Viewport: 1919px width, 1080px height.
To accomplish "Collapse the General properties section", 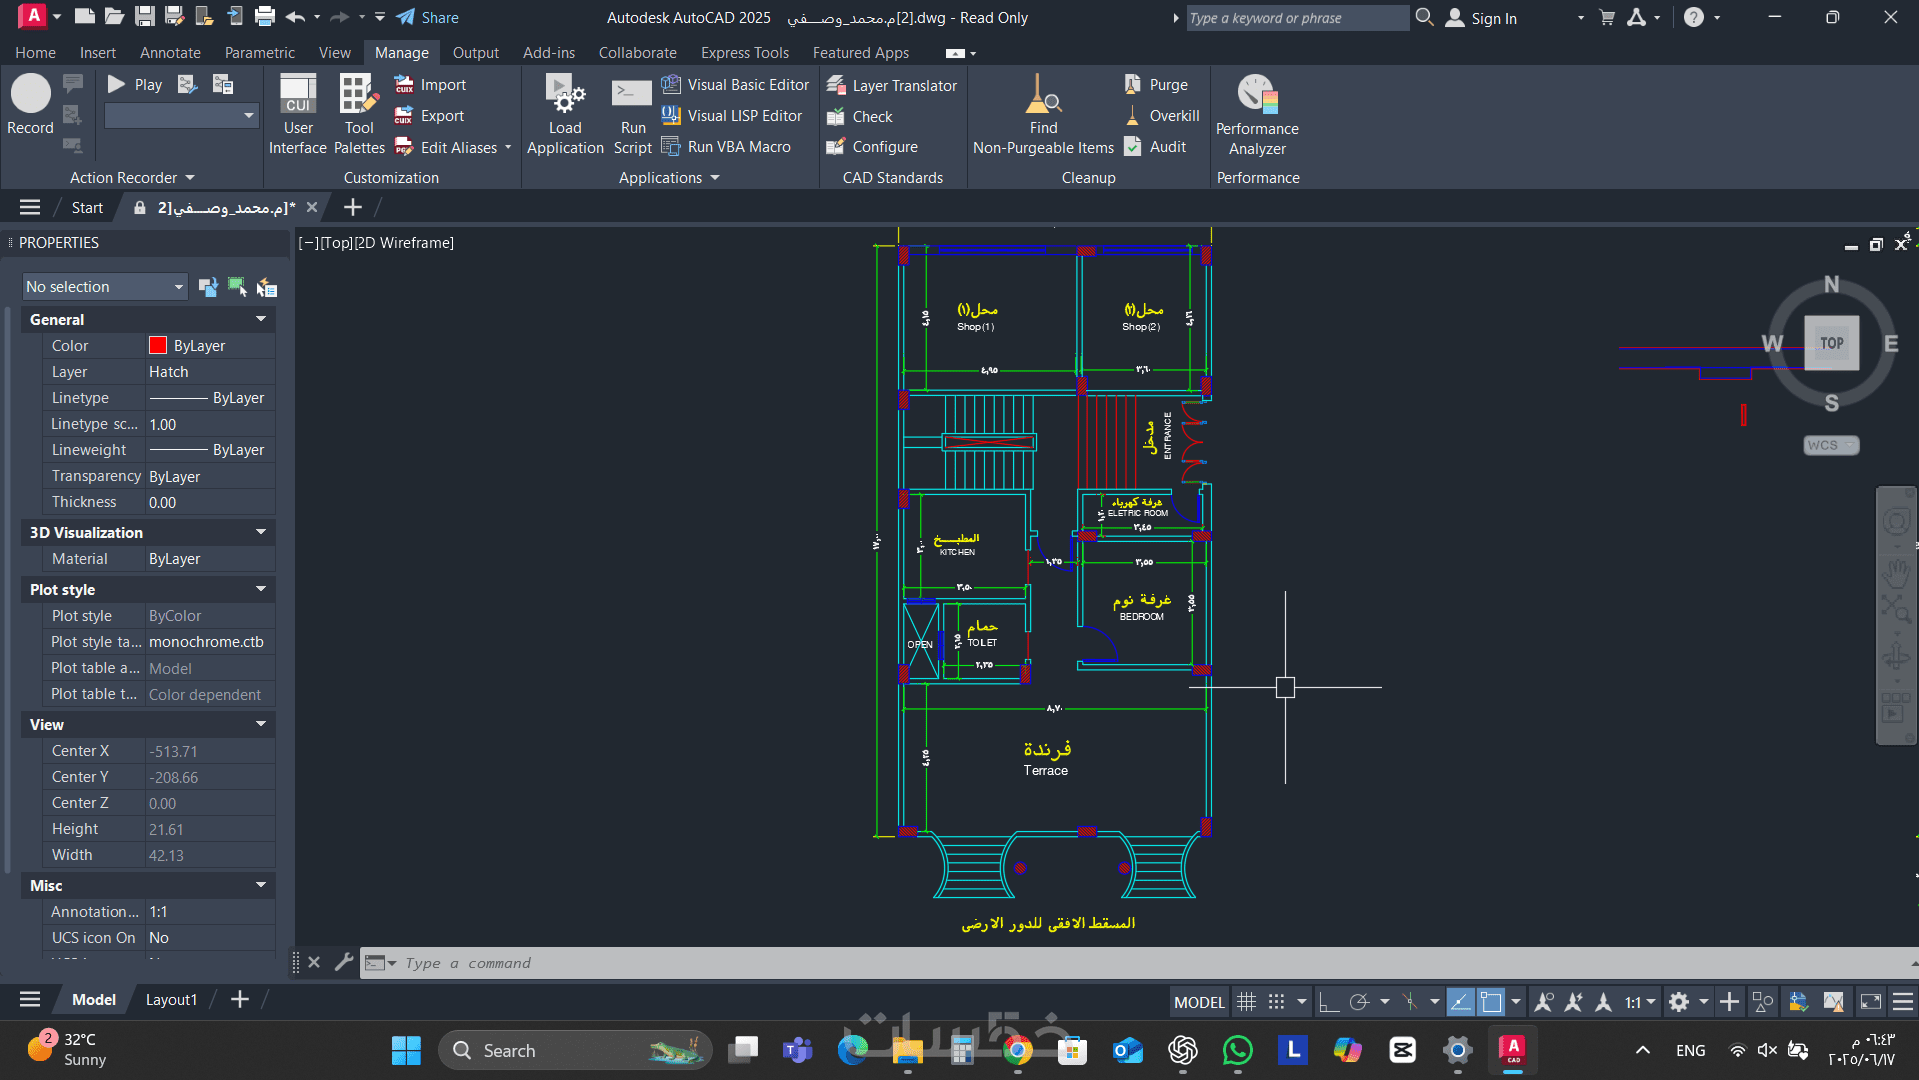I will point(261,319).
